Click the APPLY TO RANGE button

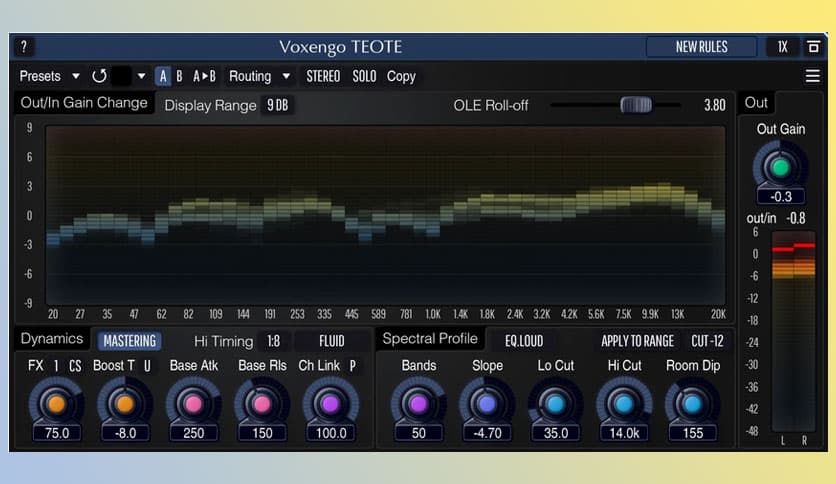637,341
